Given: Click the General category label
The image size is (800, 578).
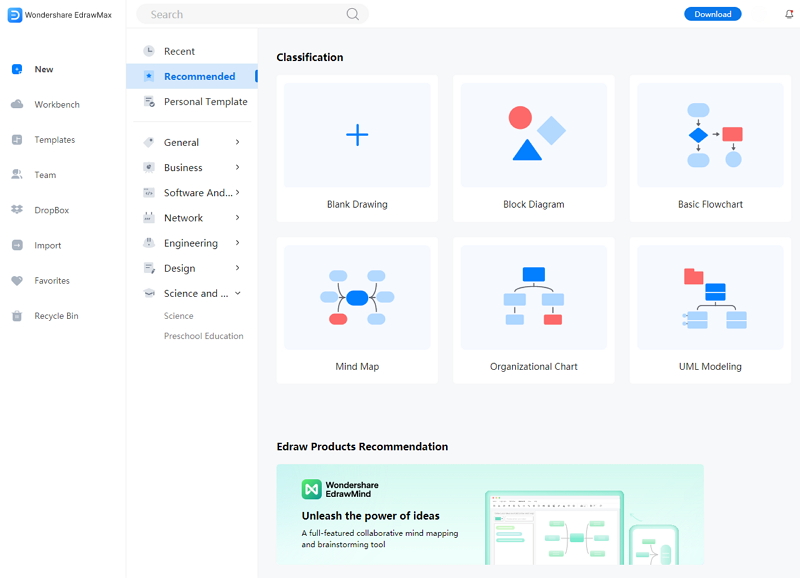Looking at the screenshot, I should click(181, 142).
